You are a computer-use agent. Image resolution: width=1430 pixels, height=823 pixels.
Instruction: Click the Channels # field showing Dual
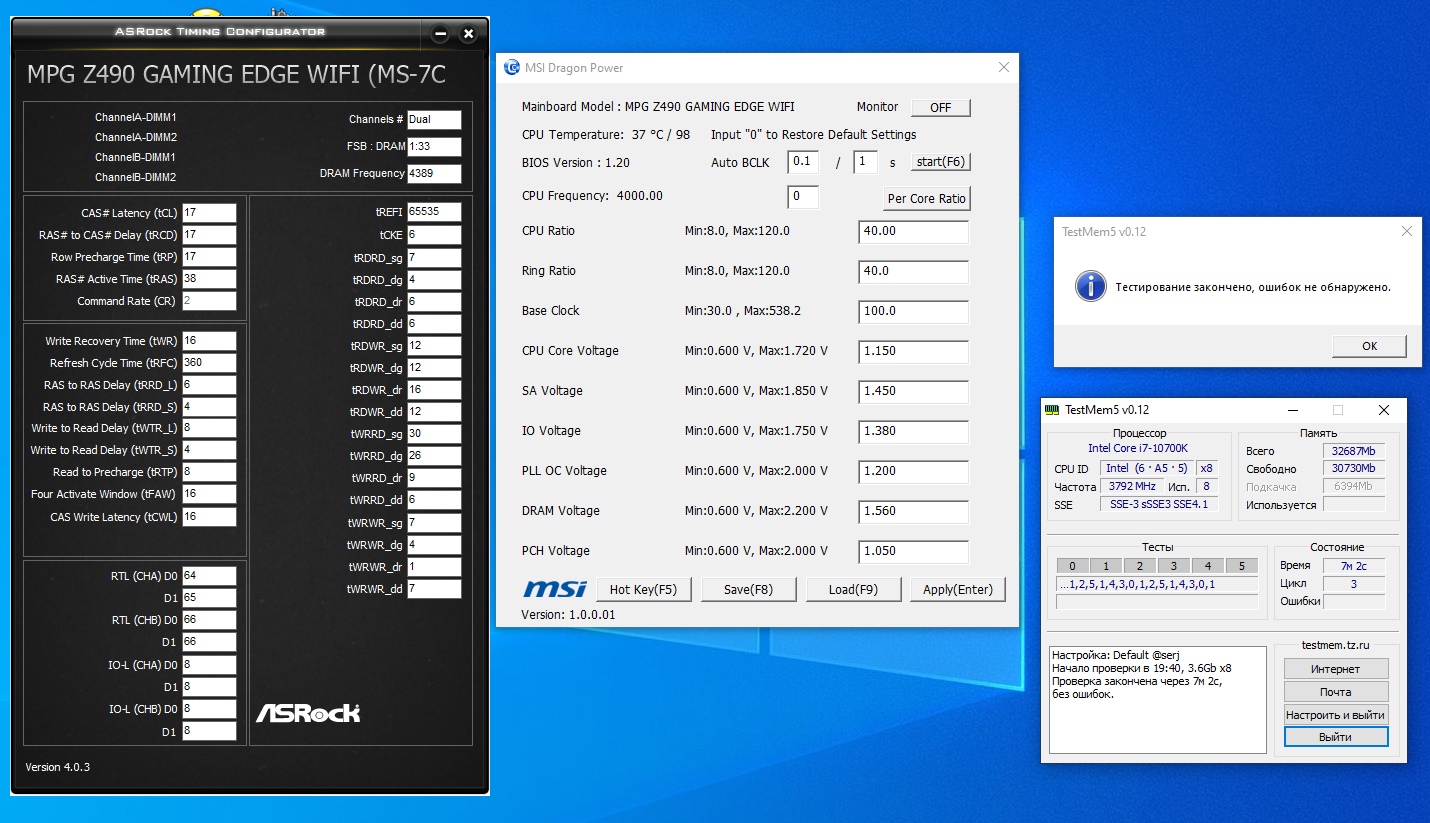coord(434,120)
